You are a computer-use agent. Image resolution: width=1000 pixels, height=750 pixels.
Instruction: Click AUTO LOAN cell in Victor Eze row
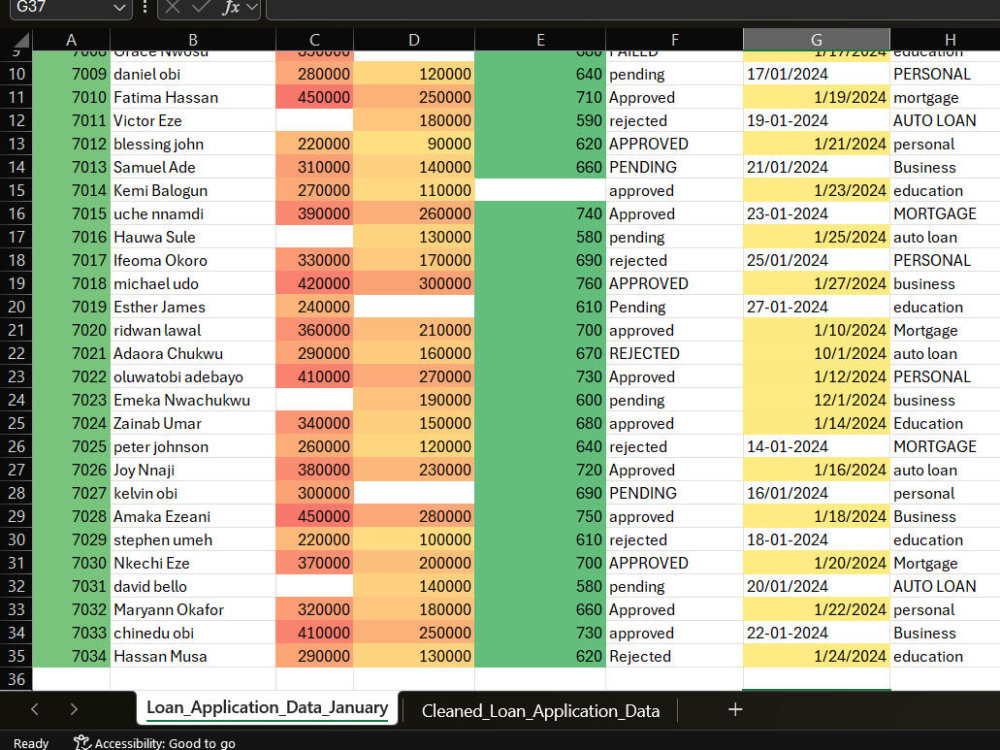pos(945,121)
